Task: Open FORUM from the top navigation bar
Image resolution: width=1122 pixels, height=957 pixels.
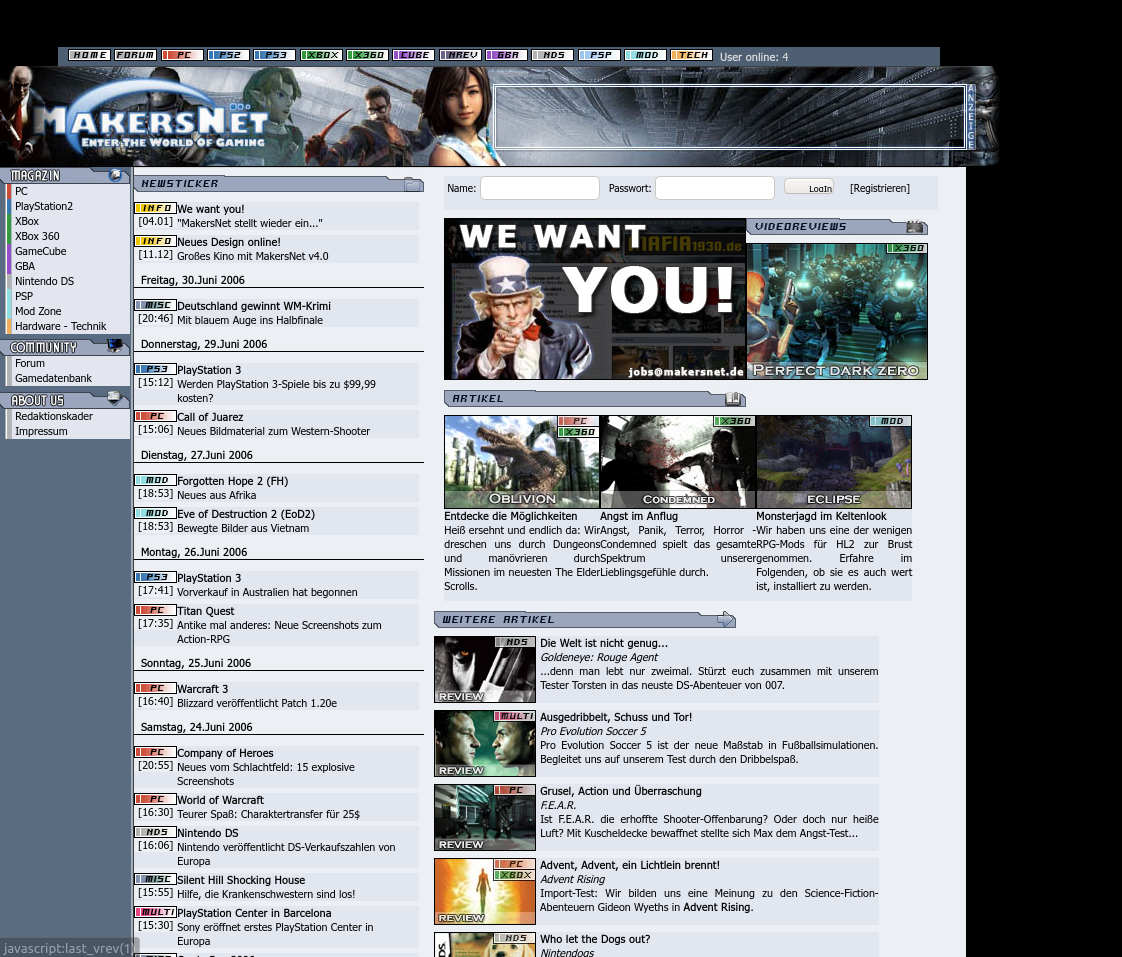Action: coord(135,56)
